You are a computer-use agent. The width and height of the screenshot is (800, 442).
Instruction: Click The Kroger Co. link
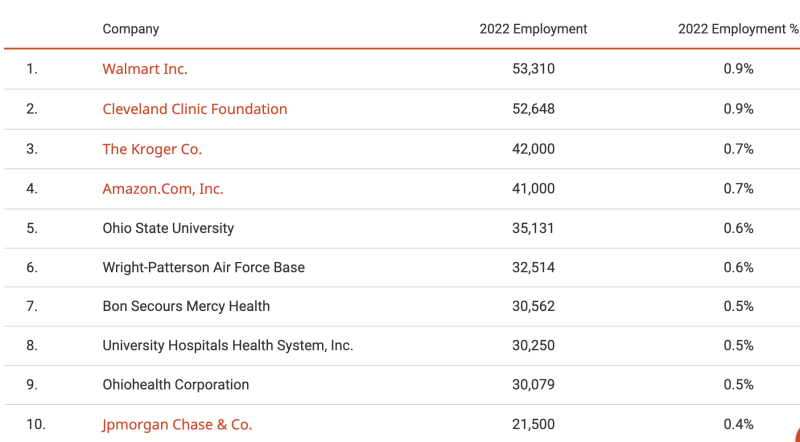pyautogui.click(x=152, y=149)
